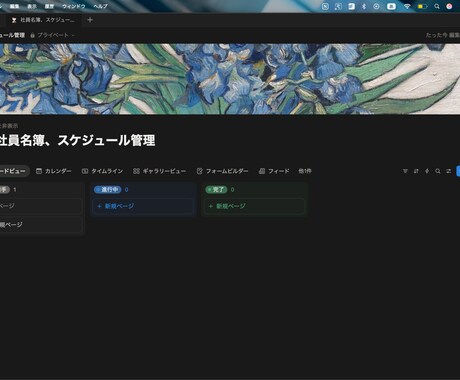
Task: Open 履歴 menu in menu bar
Action: [49, 6]
